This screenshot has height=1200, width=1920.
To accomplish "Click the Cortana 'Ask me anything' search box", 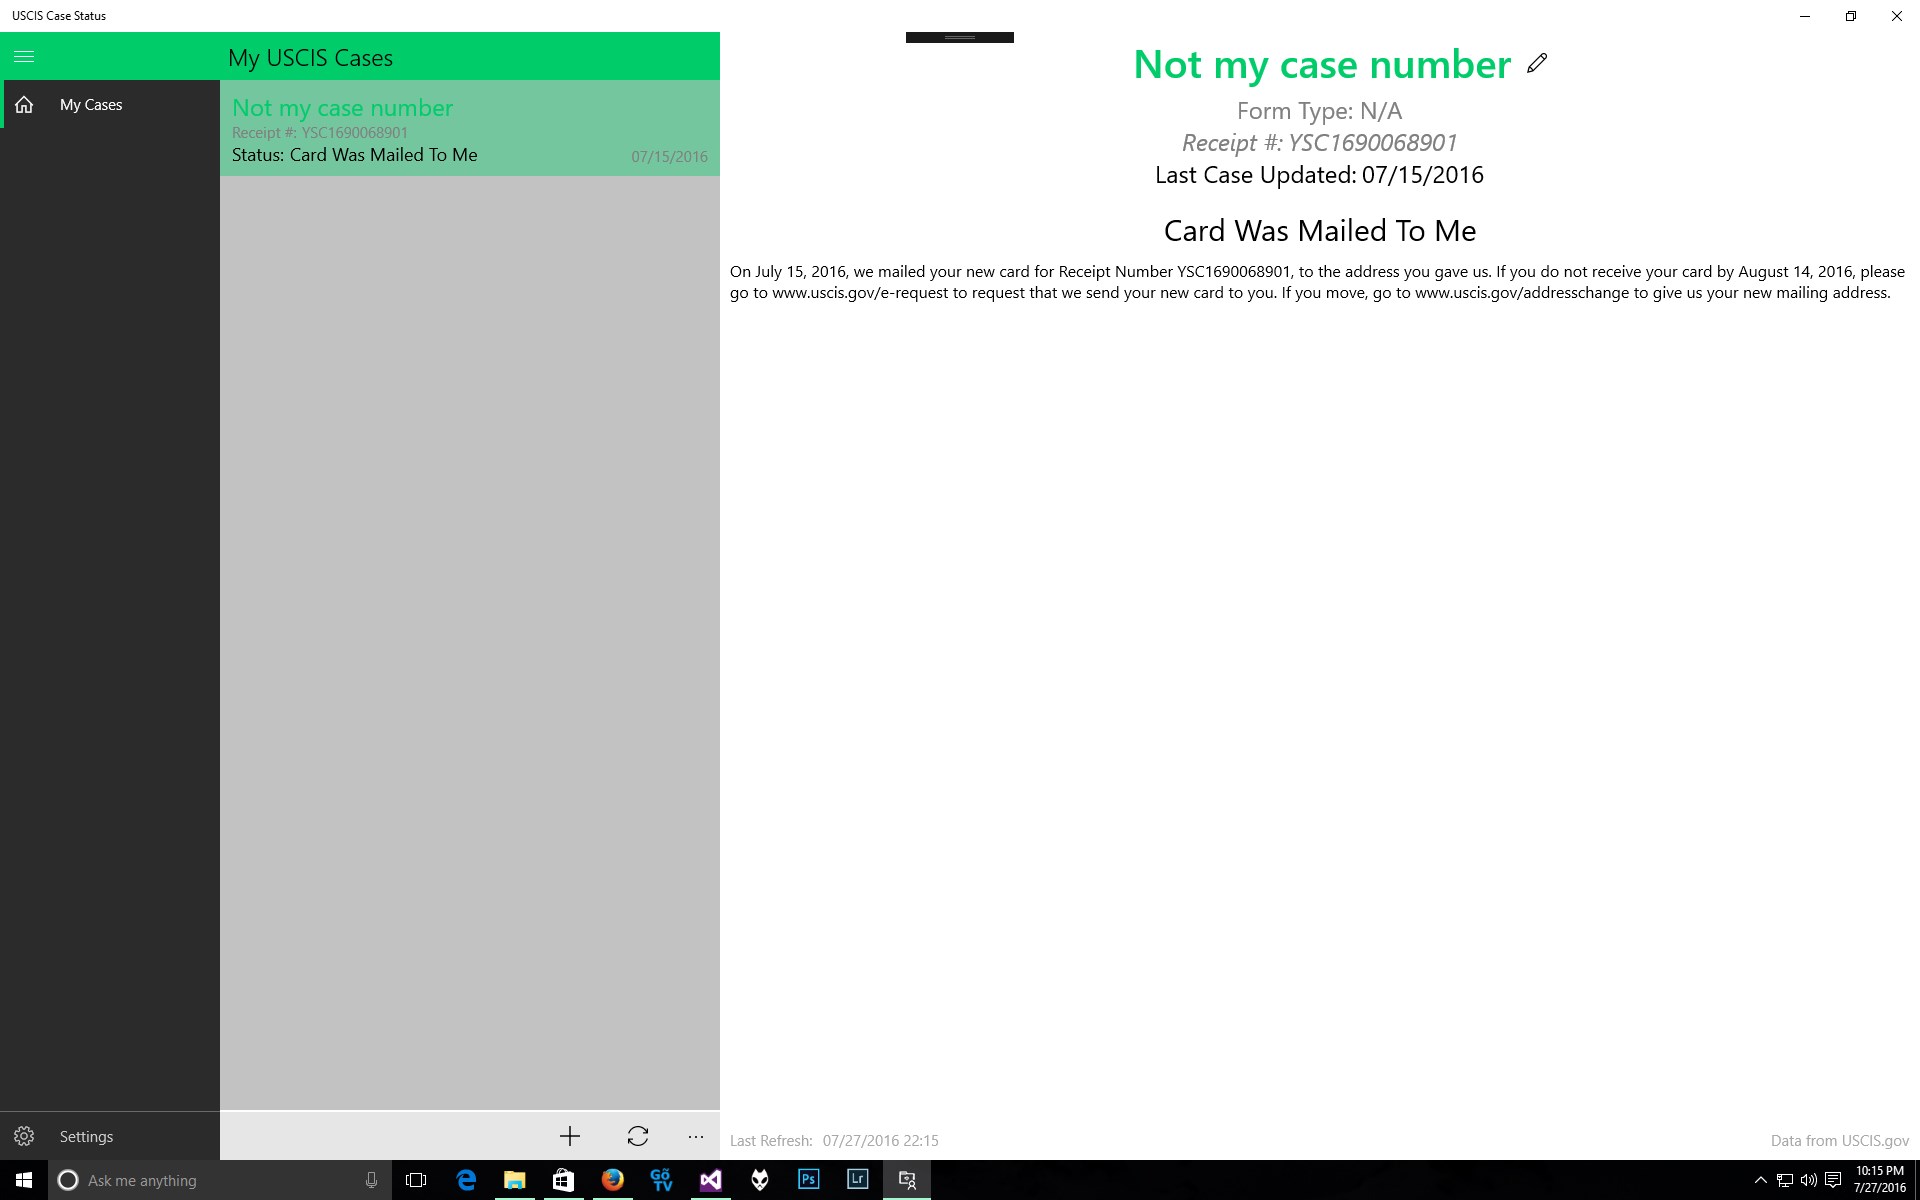I will 219,1180.
